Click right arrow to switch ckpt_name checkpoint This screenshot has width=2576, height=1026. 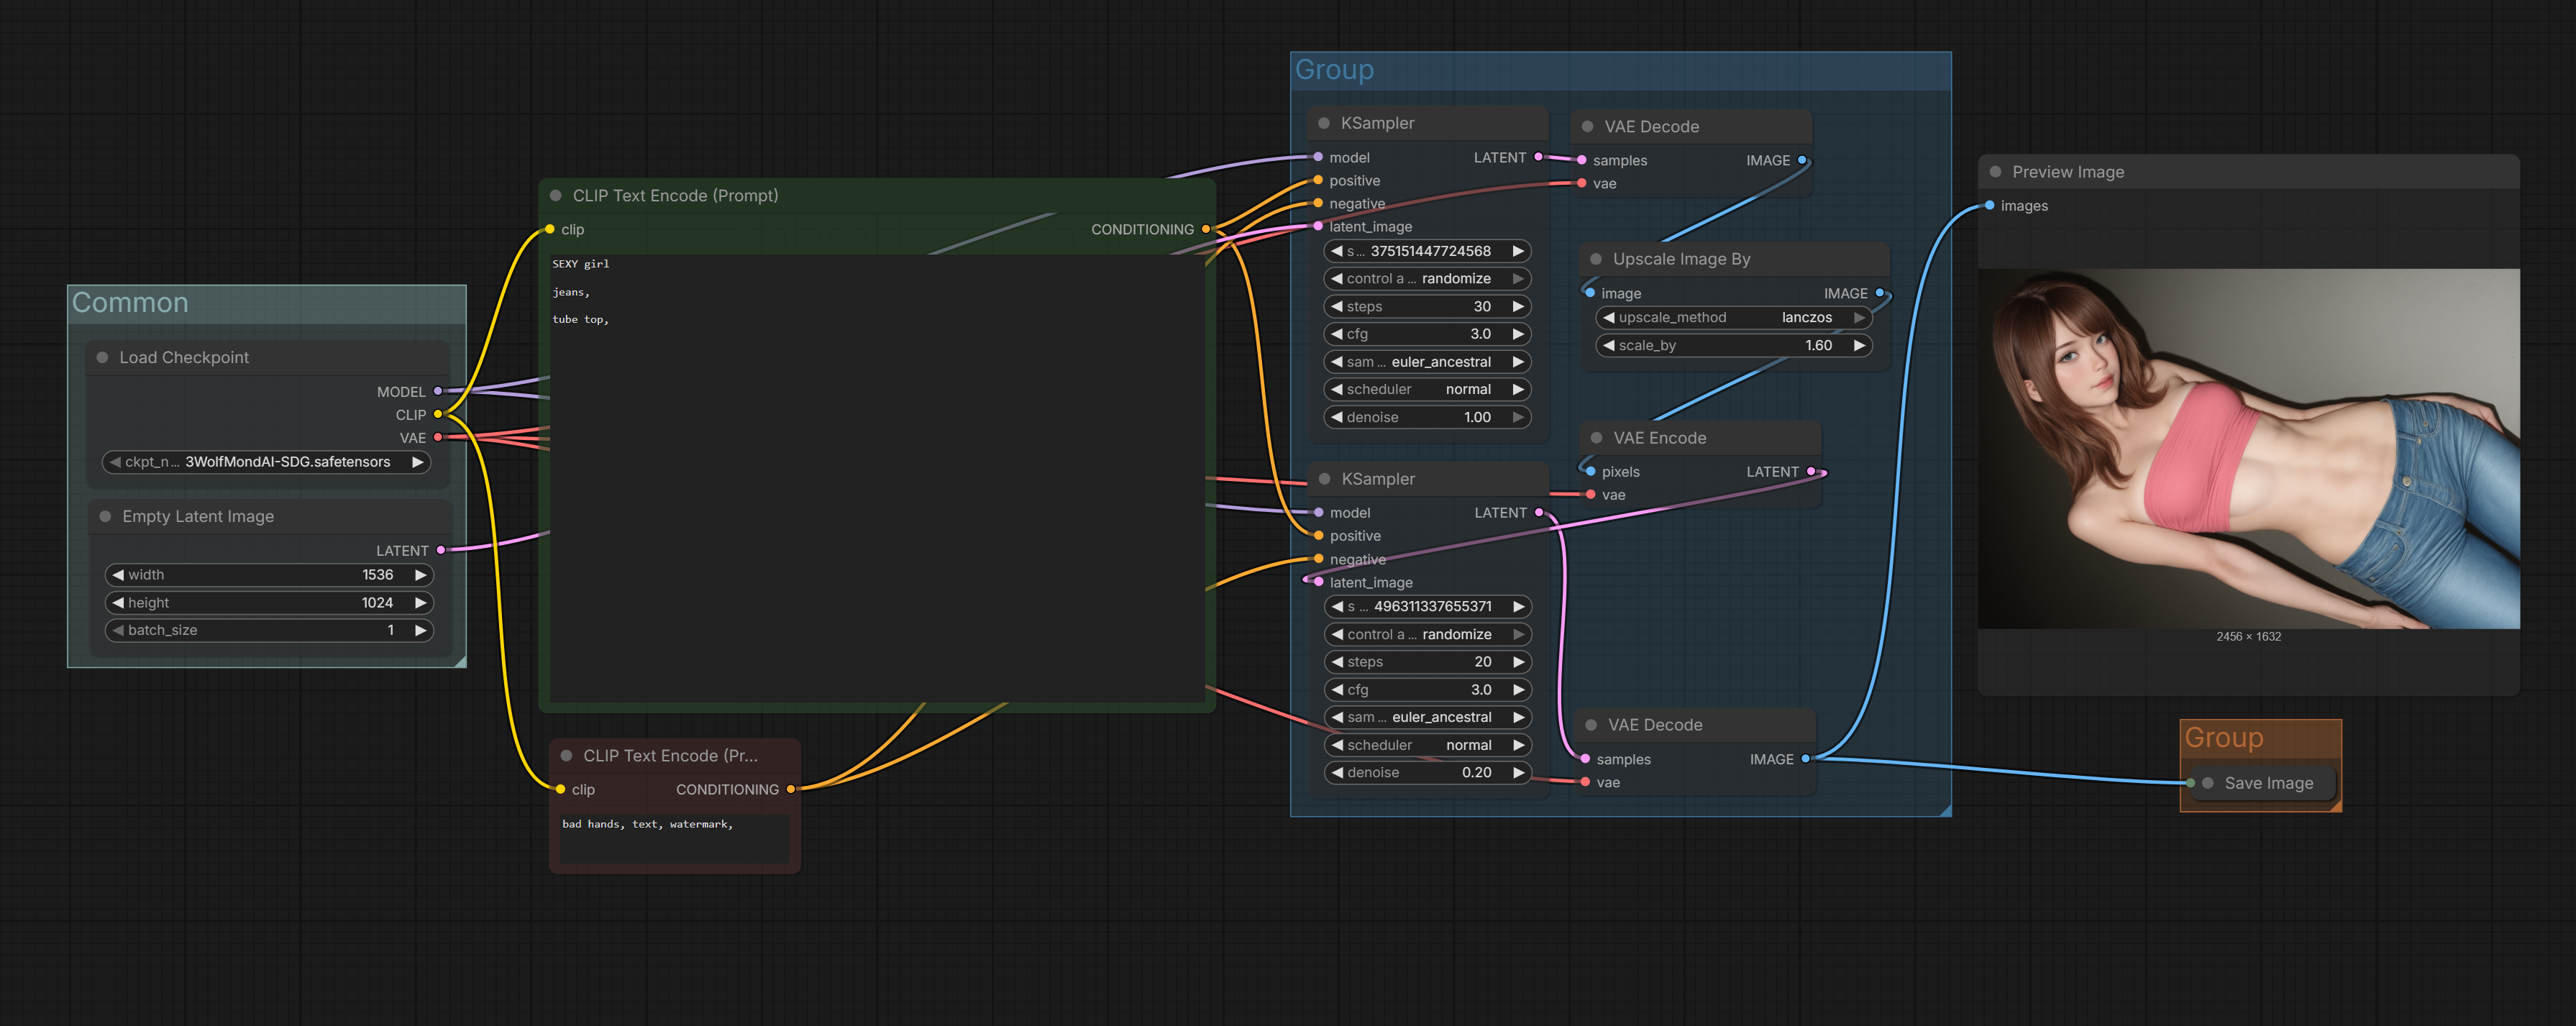pos(418,462)
